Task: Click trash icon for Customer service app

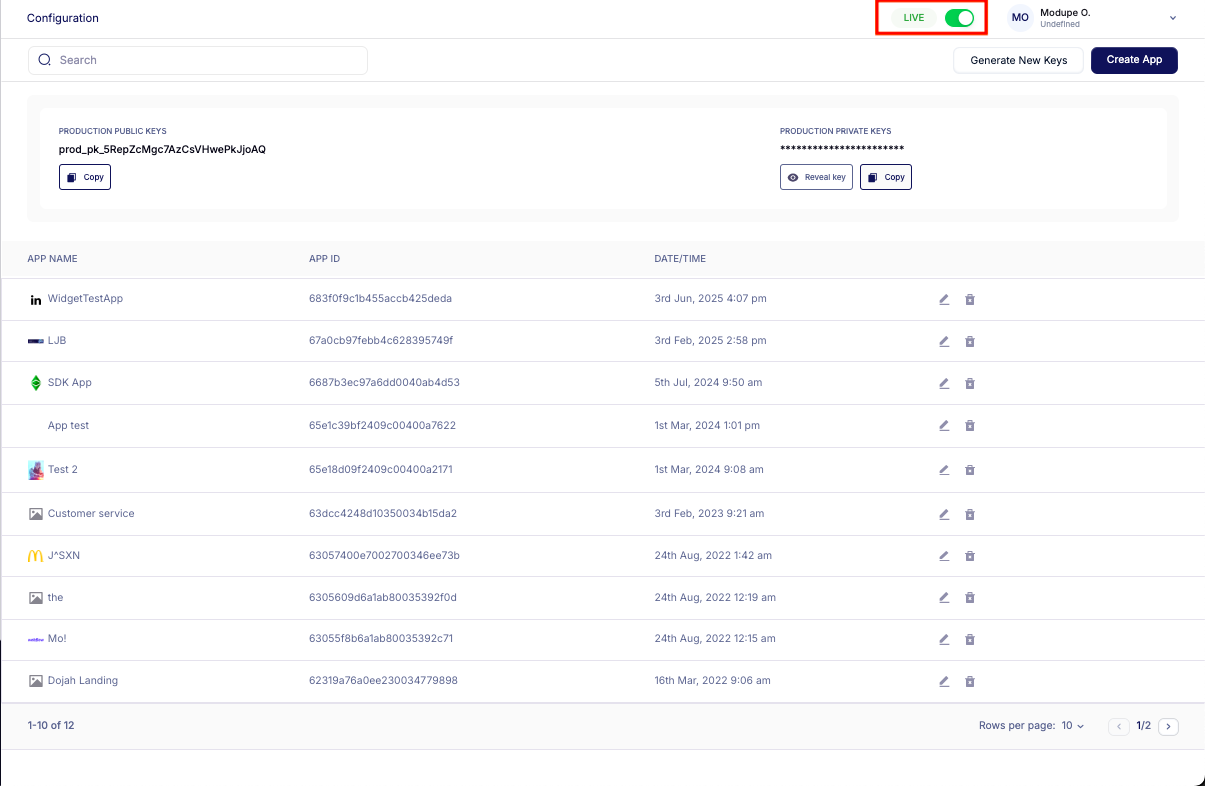Action: point(969,514)
